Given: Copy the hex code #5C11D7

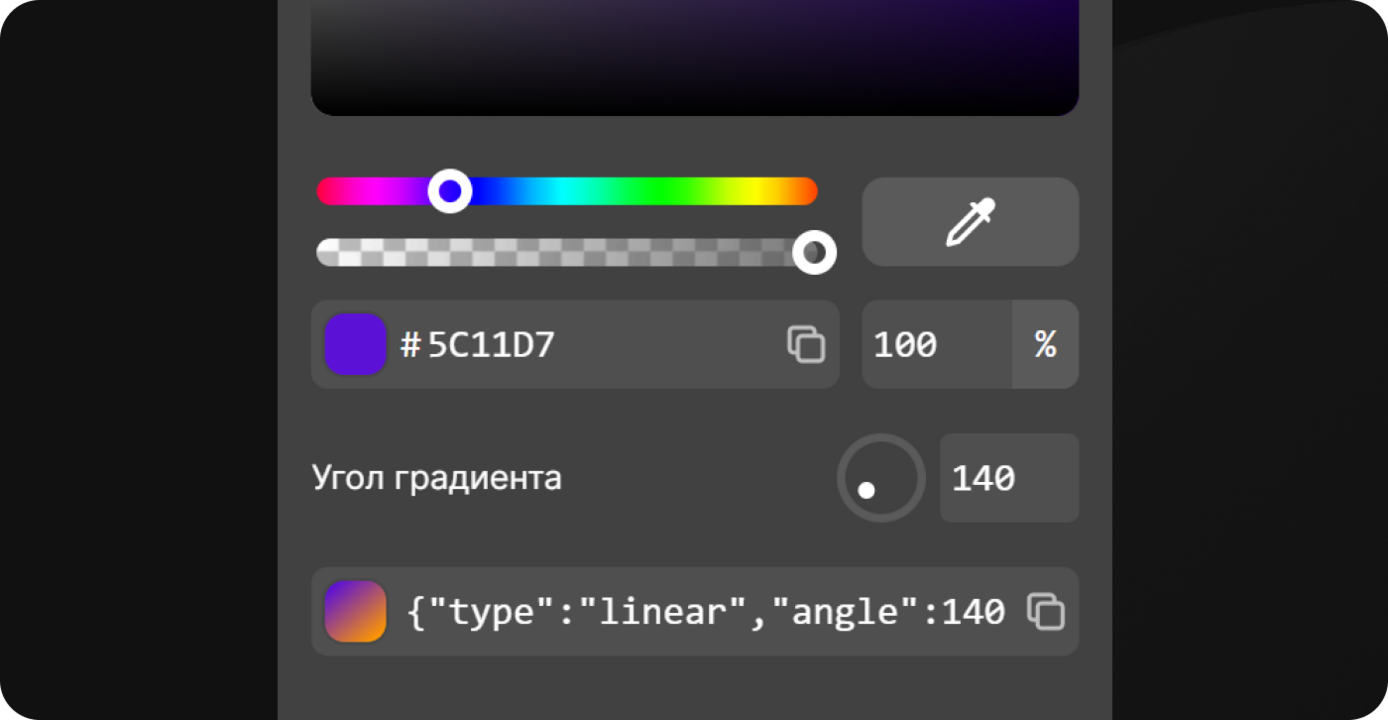Looking at the screenshot, I should tap(806, 344).
